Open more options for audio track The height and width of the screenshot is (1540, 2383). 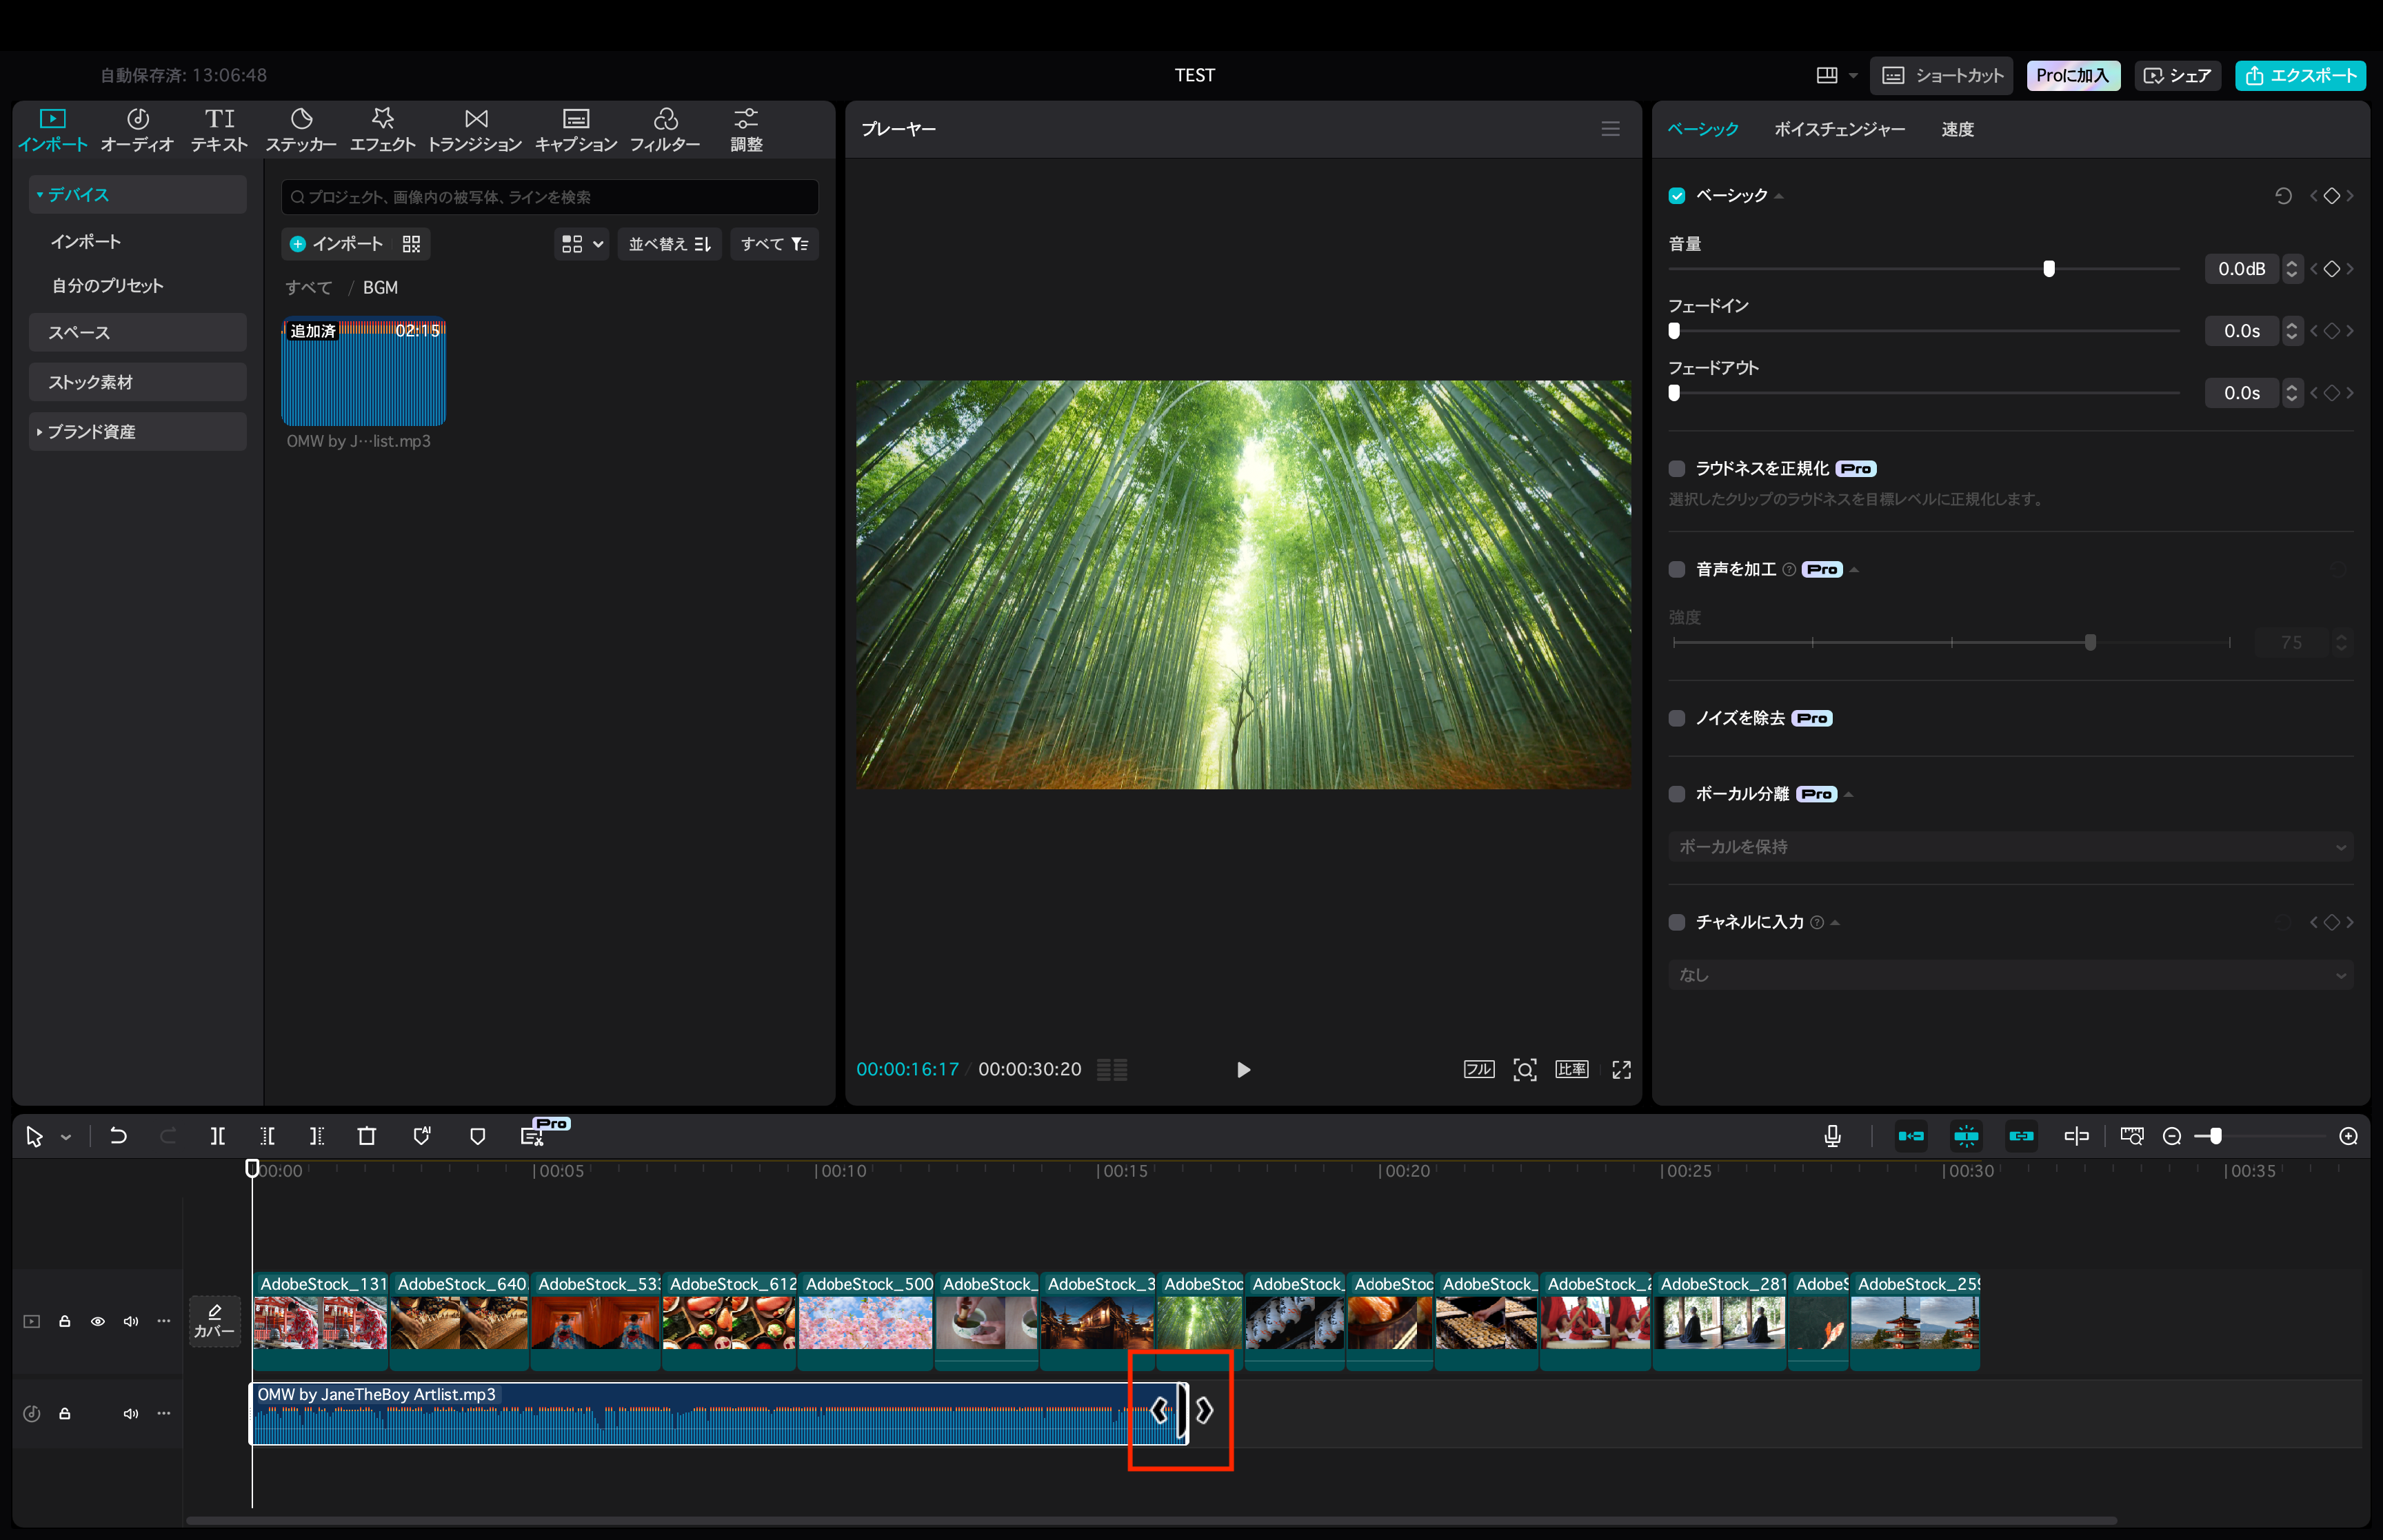tap(164, 1414)
